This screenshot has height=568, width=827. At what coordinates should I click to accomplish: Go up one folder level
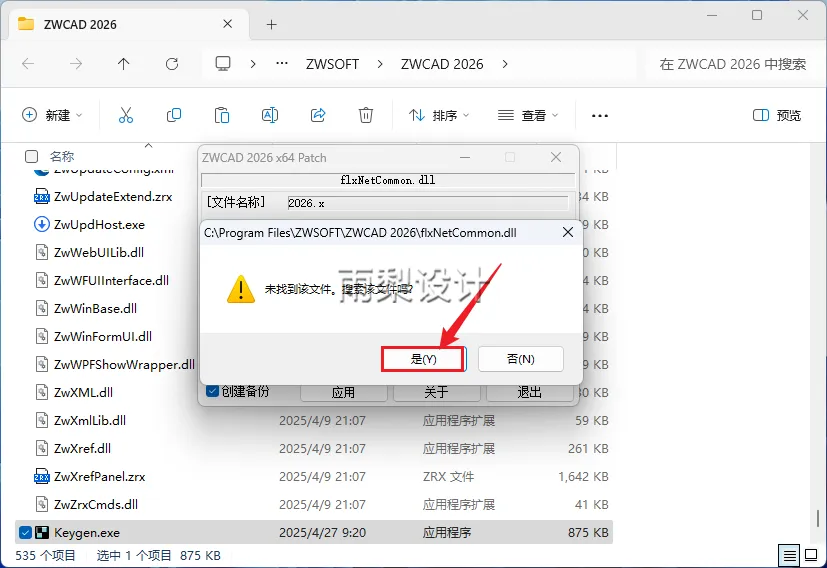point(123,64)
